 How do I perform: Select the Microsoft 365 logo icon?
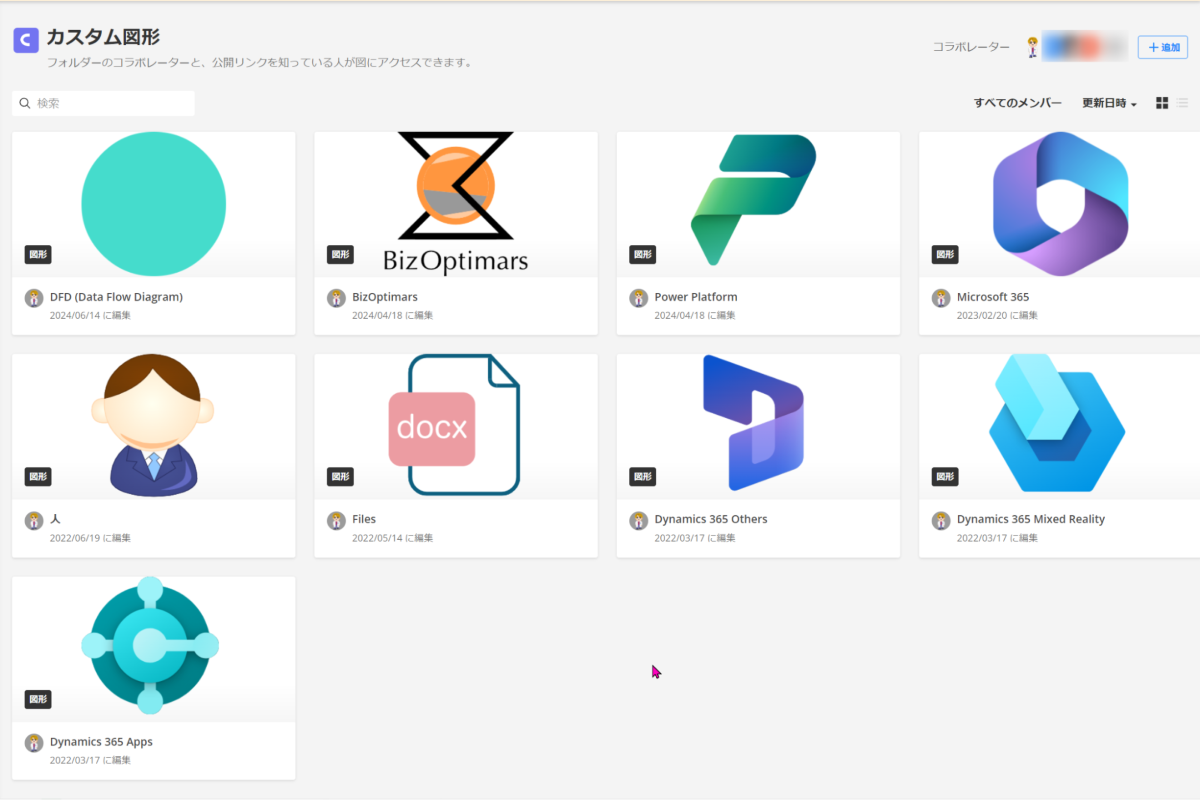click(1060, 203)
